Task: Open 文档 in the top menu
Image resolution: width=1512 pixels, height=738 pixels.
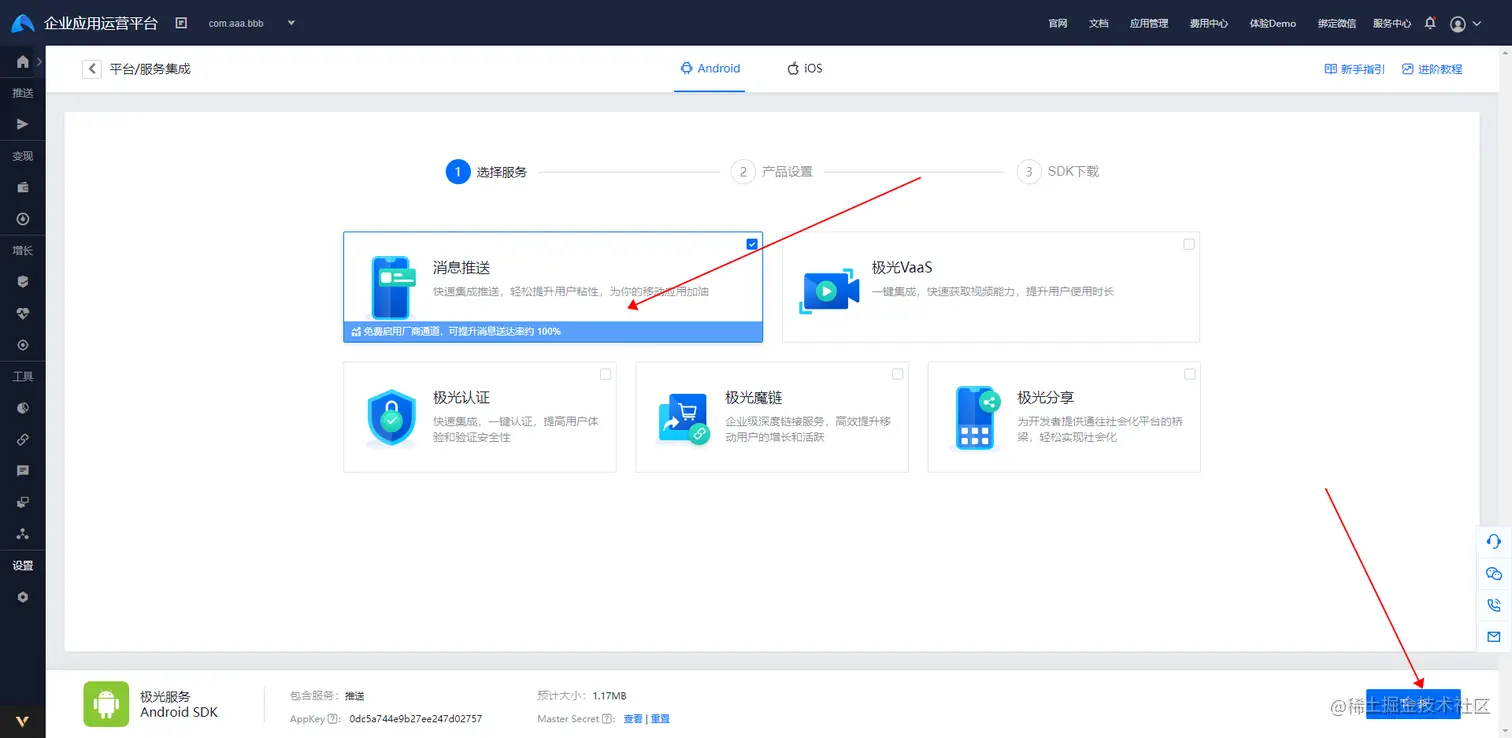Action: (1099, 24)
